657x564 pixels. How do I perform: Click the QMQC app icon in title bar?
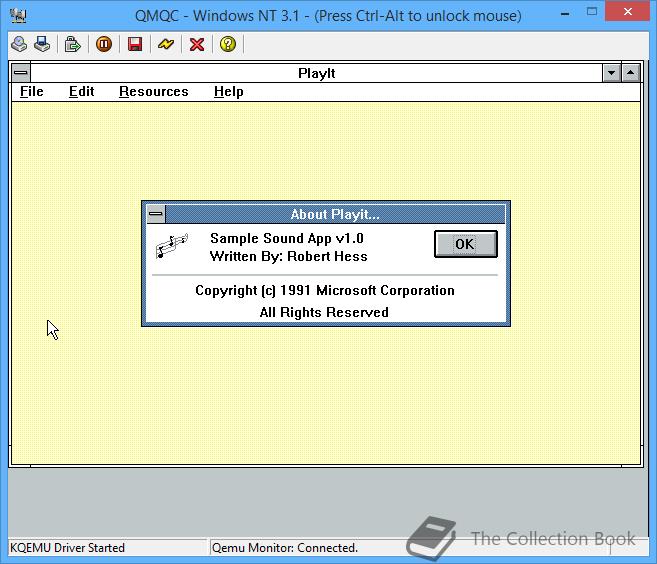click(x=18, y=16)
